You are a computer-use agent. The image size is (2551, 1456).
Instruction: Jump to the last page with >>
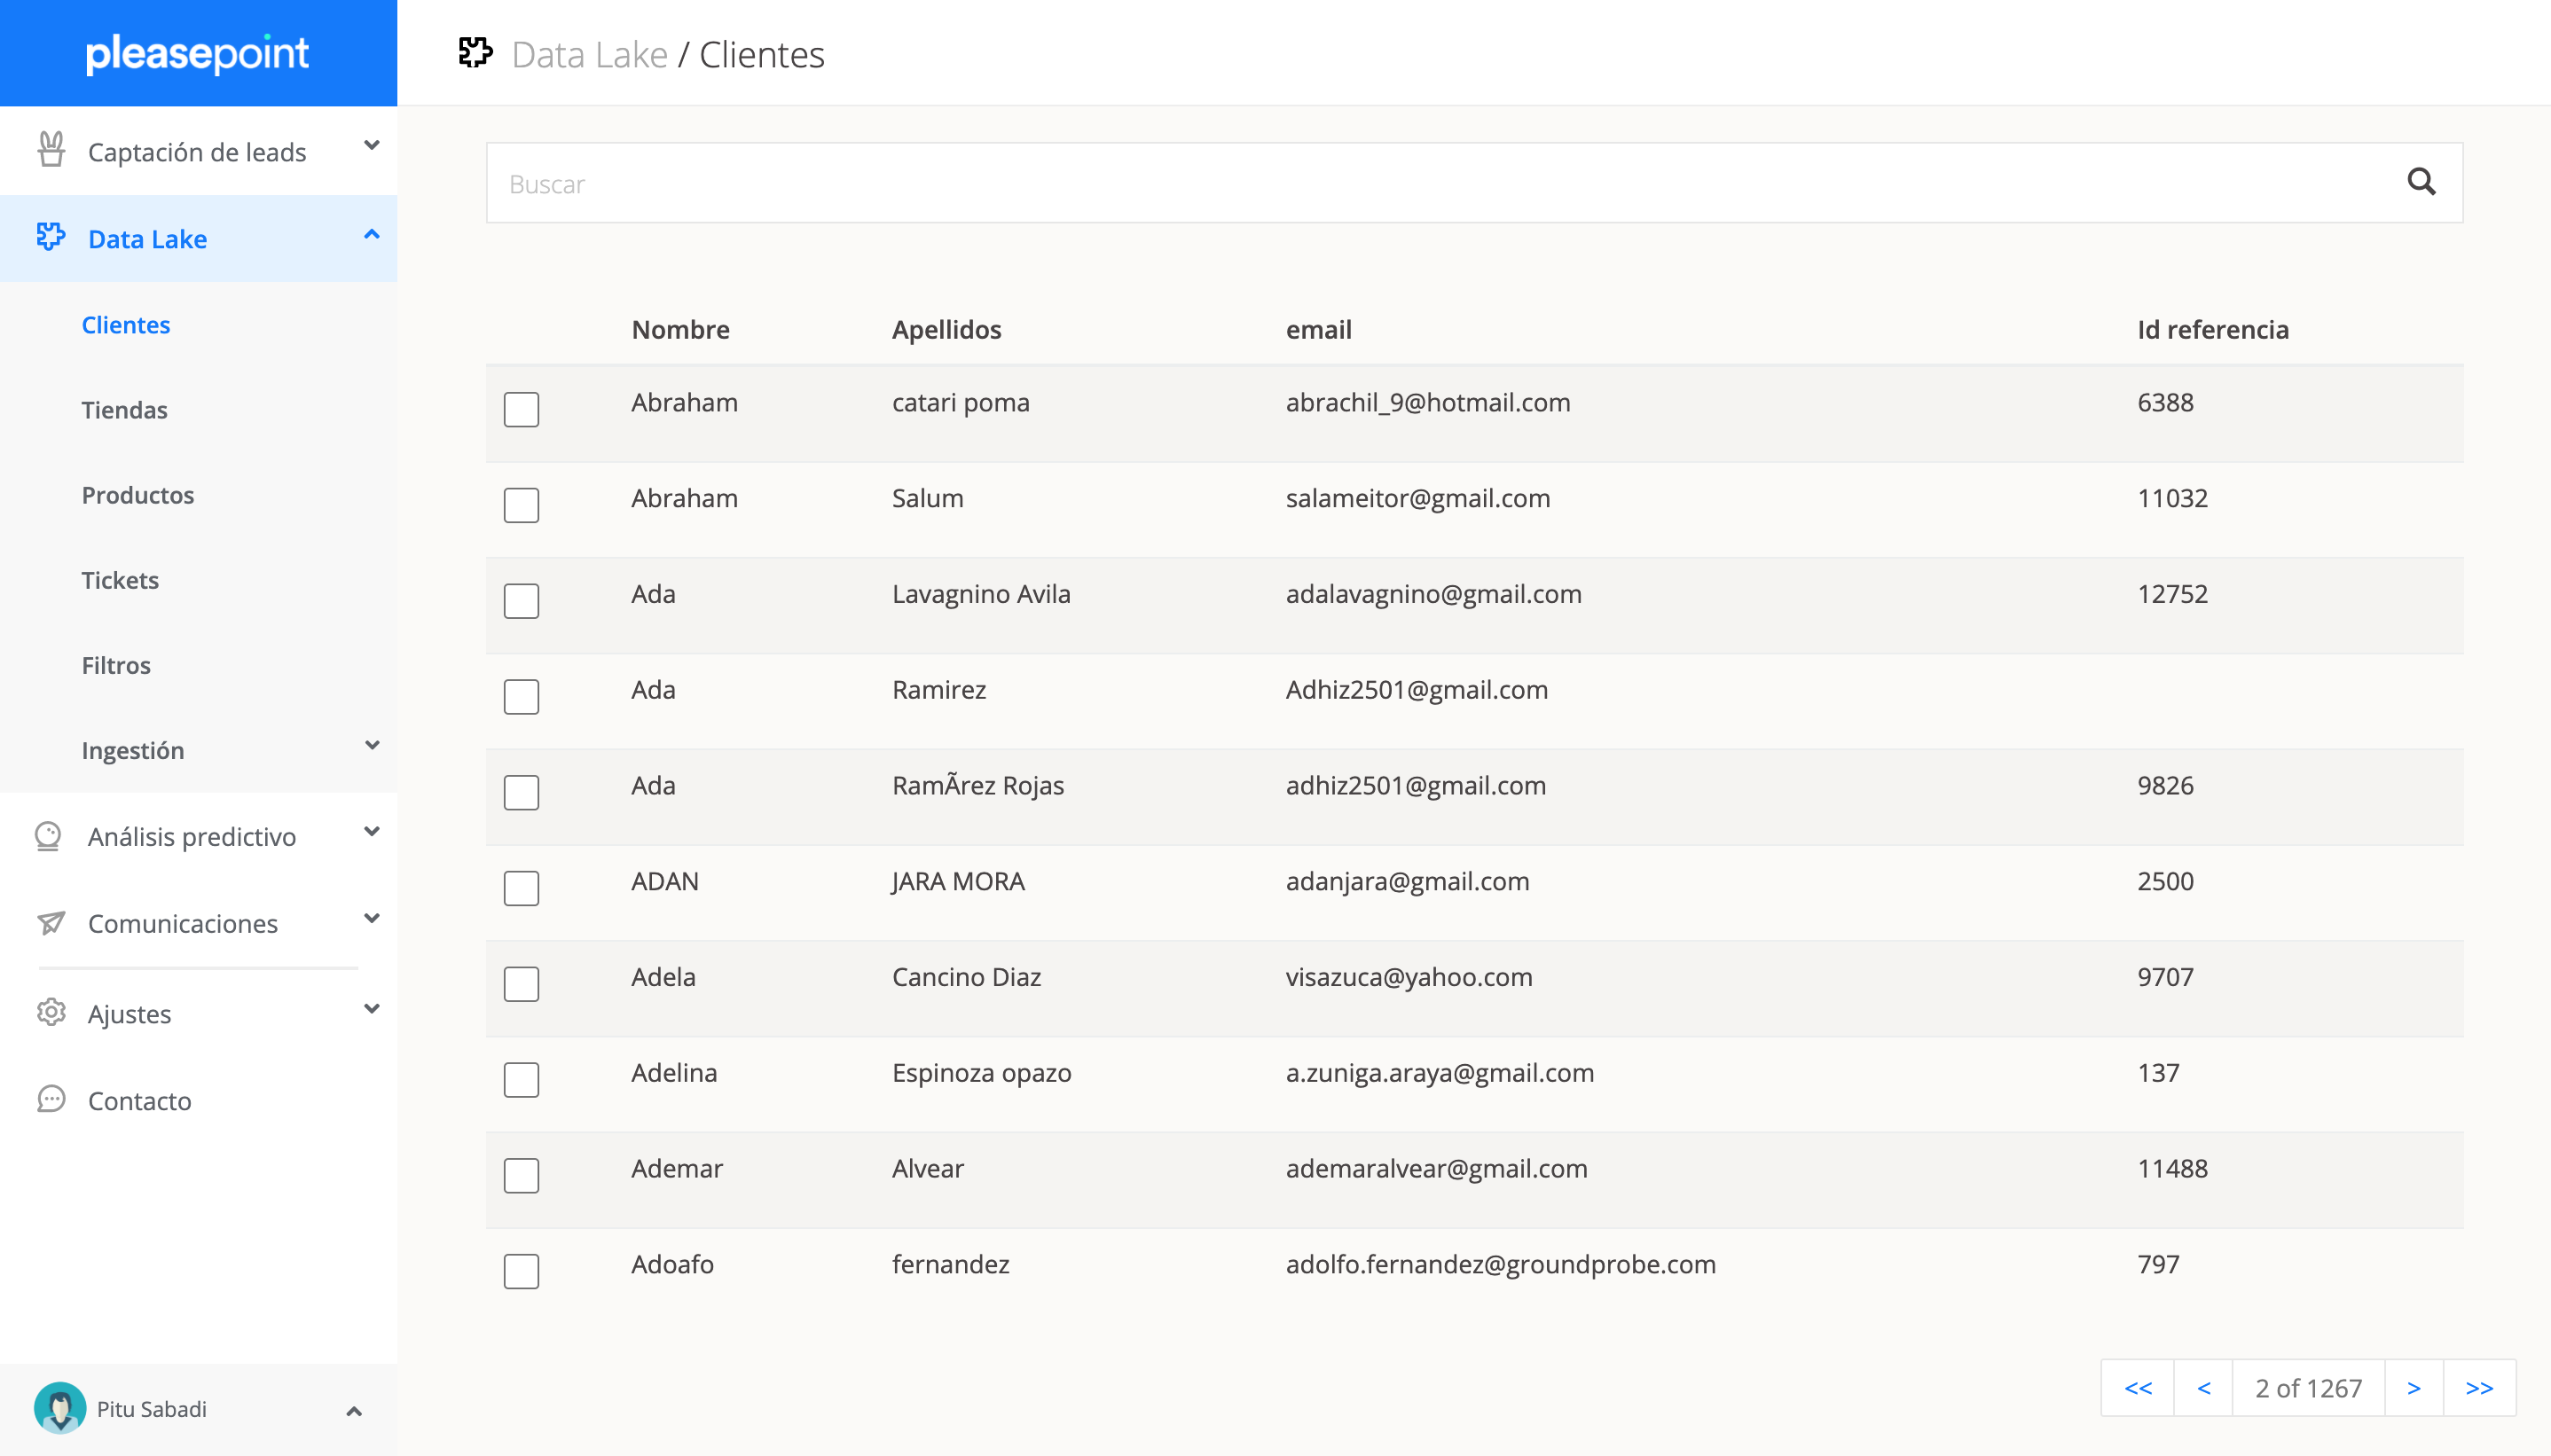[2479, 1388]
